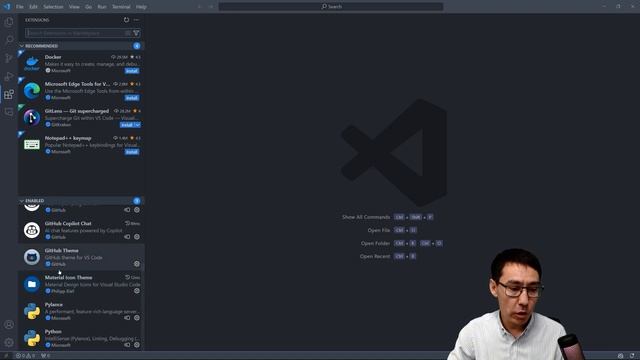Open the remote window status bar icon
This screenshot has height=360, width=640.
tap(6, 356)
